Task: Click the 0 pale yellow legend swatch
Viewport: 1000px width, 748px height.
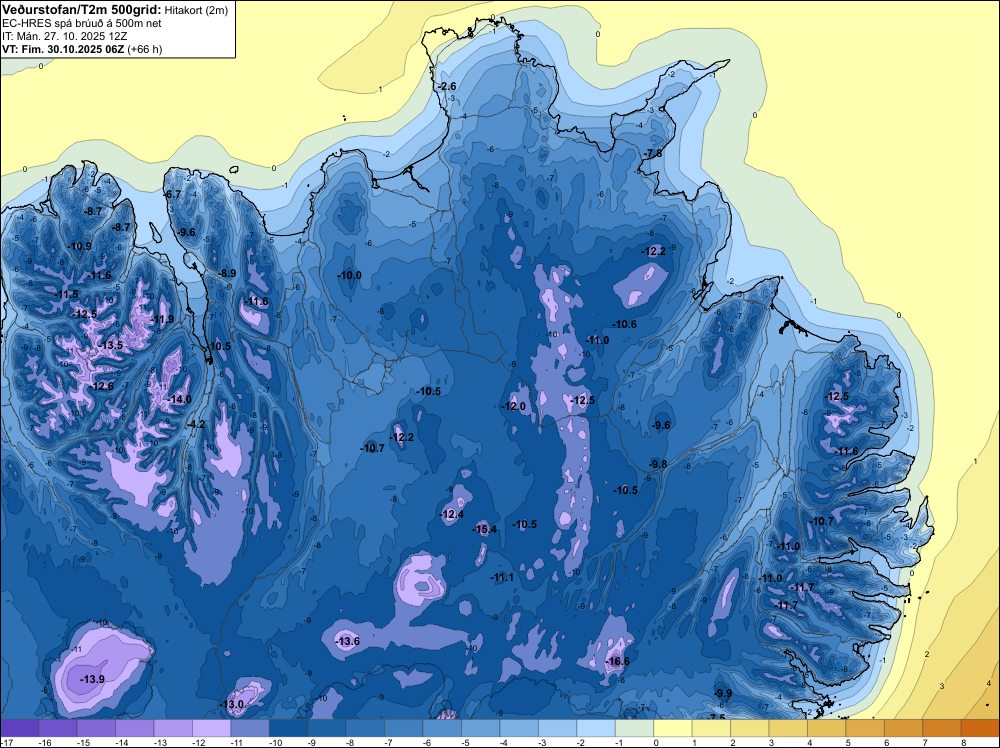Action: tap(673, 728)
